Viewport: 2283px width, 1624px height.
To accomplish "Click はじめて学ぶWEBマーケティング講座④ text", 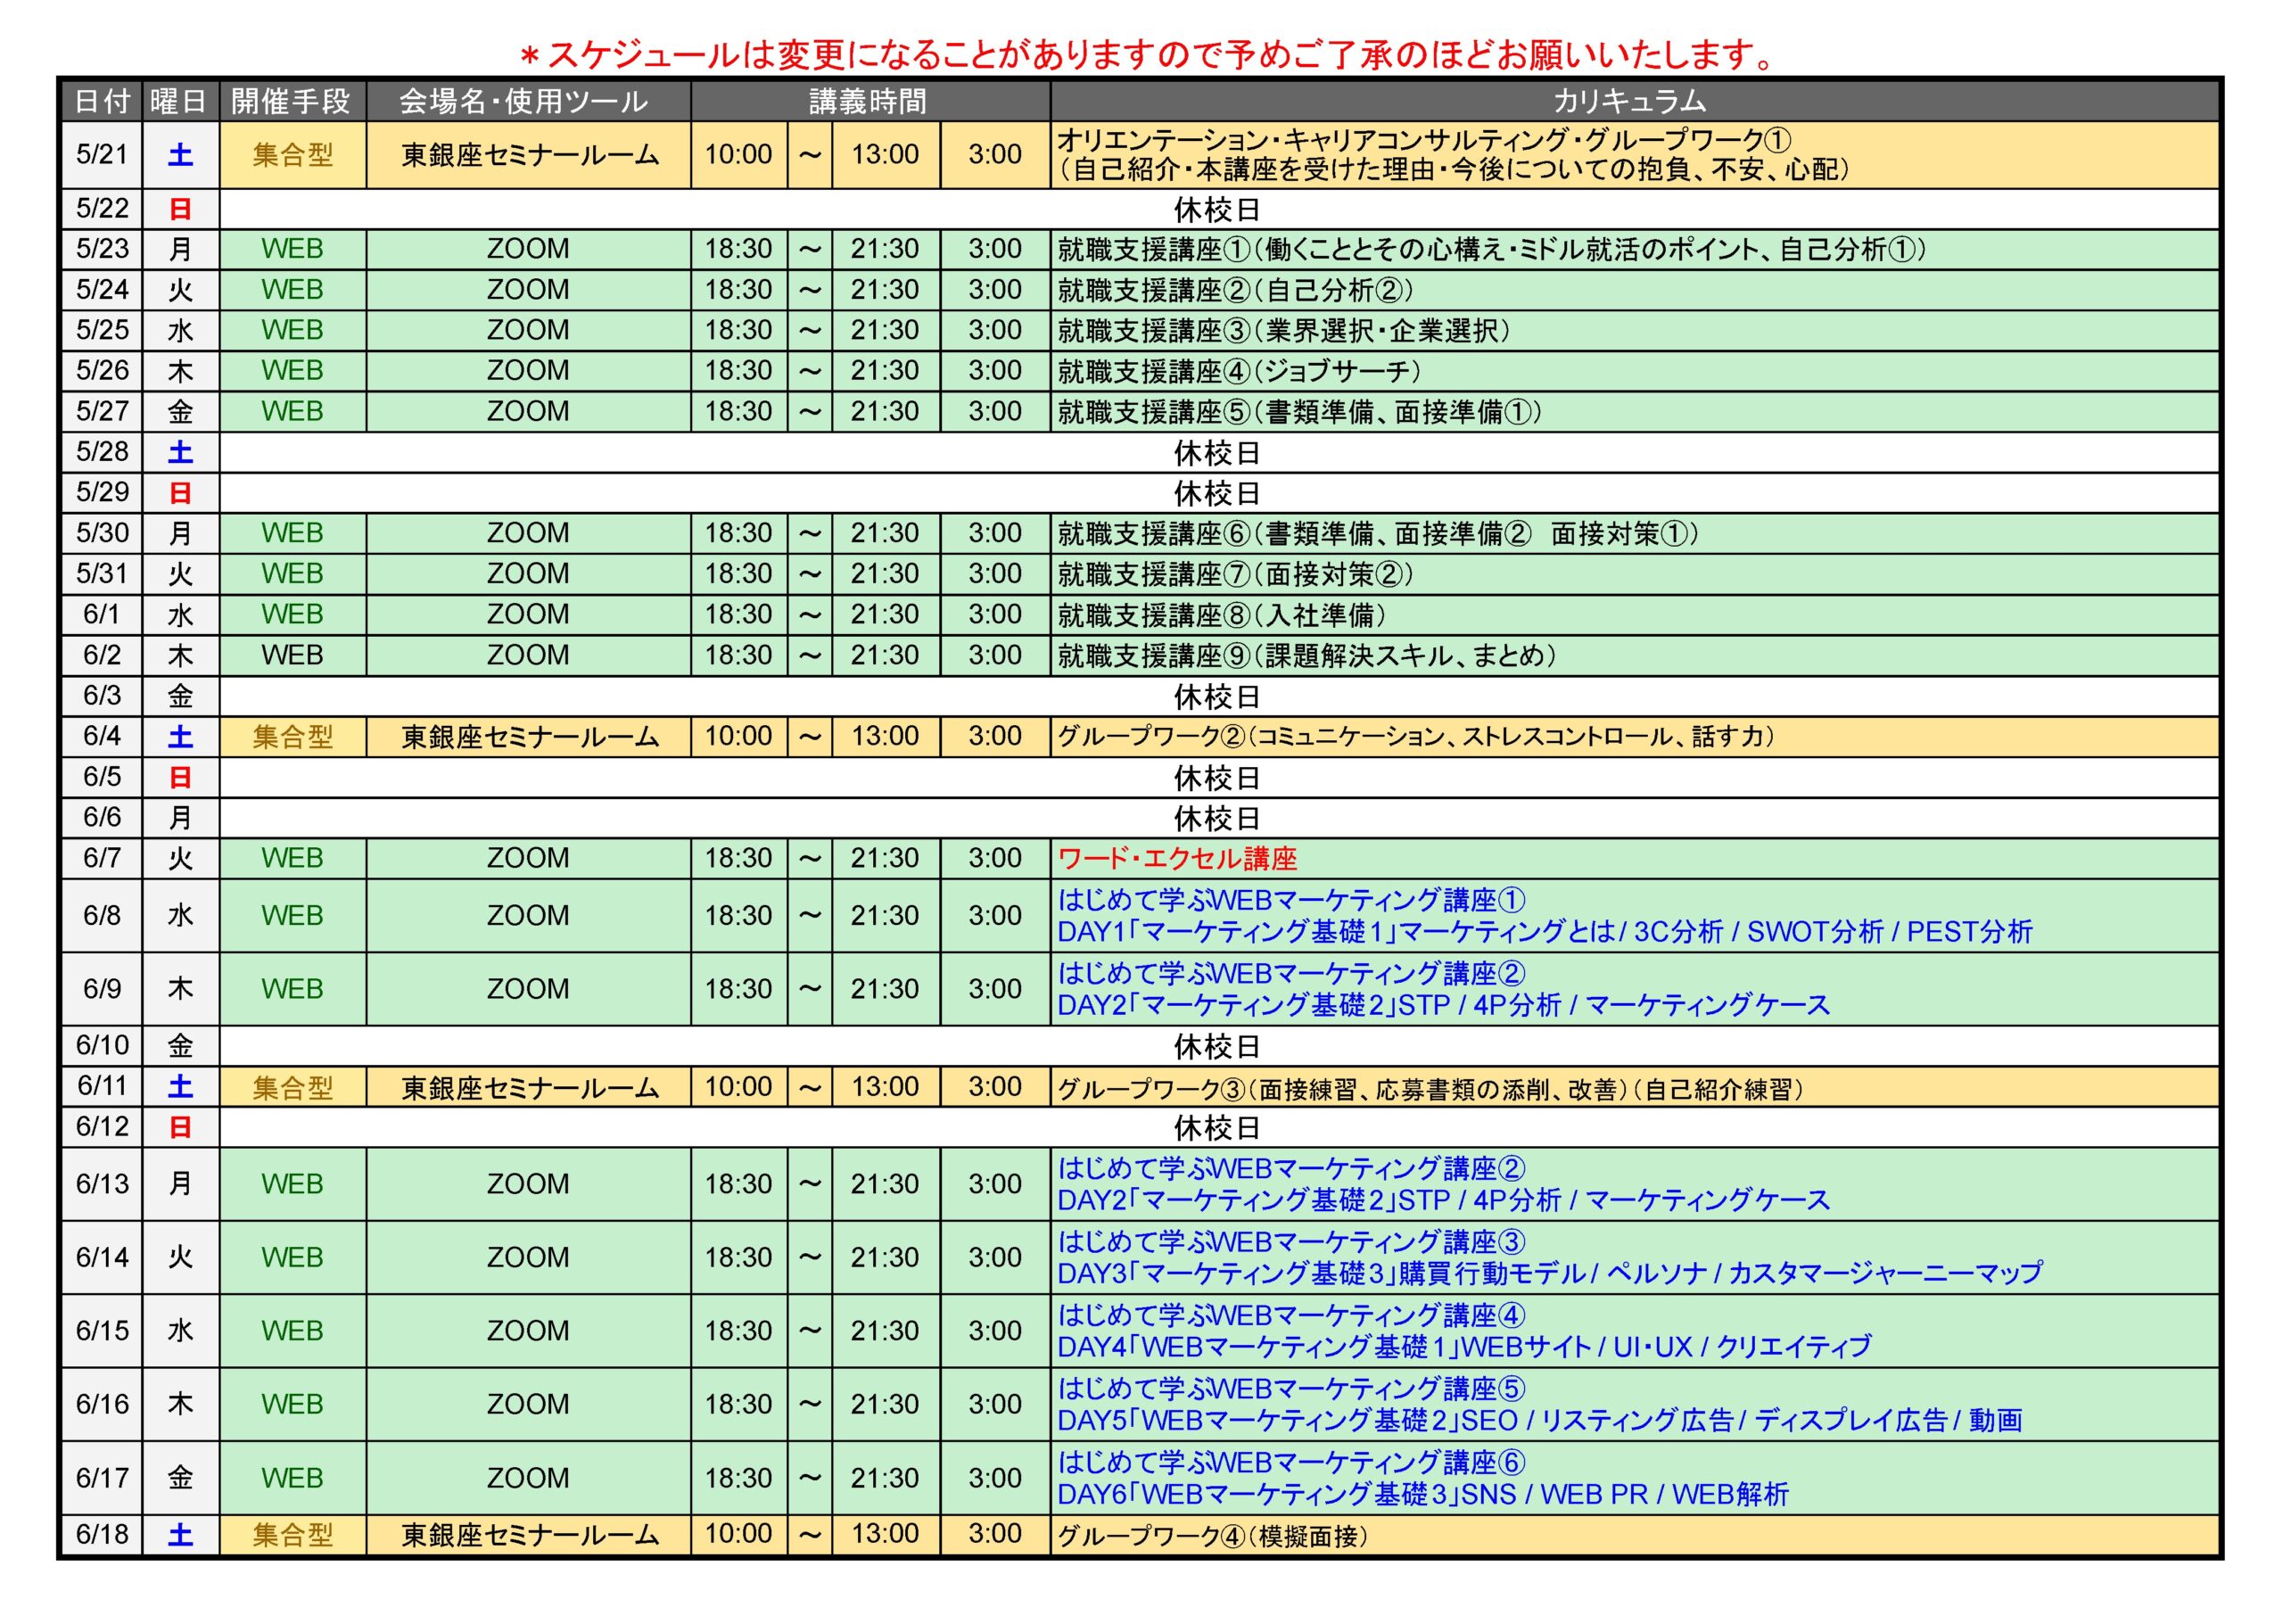I will pos(1291,1315).
